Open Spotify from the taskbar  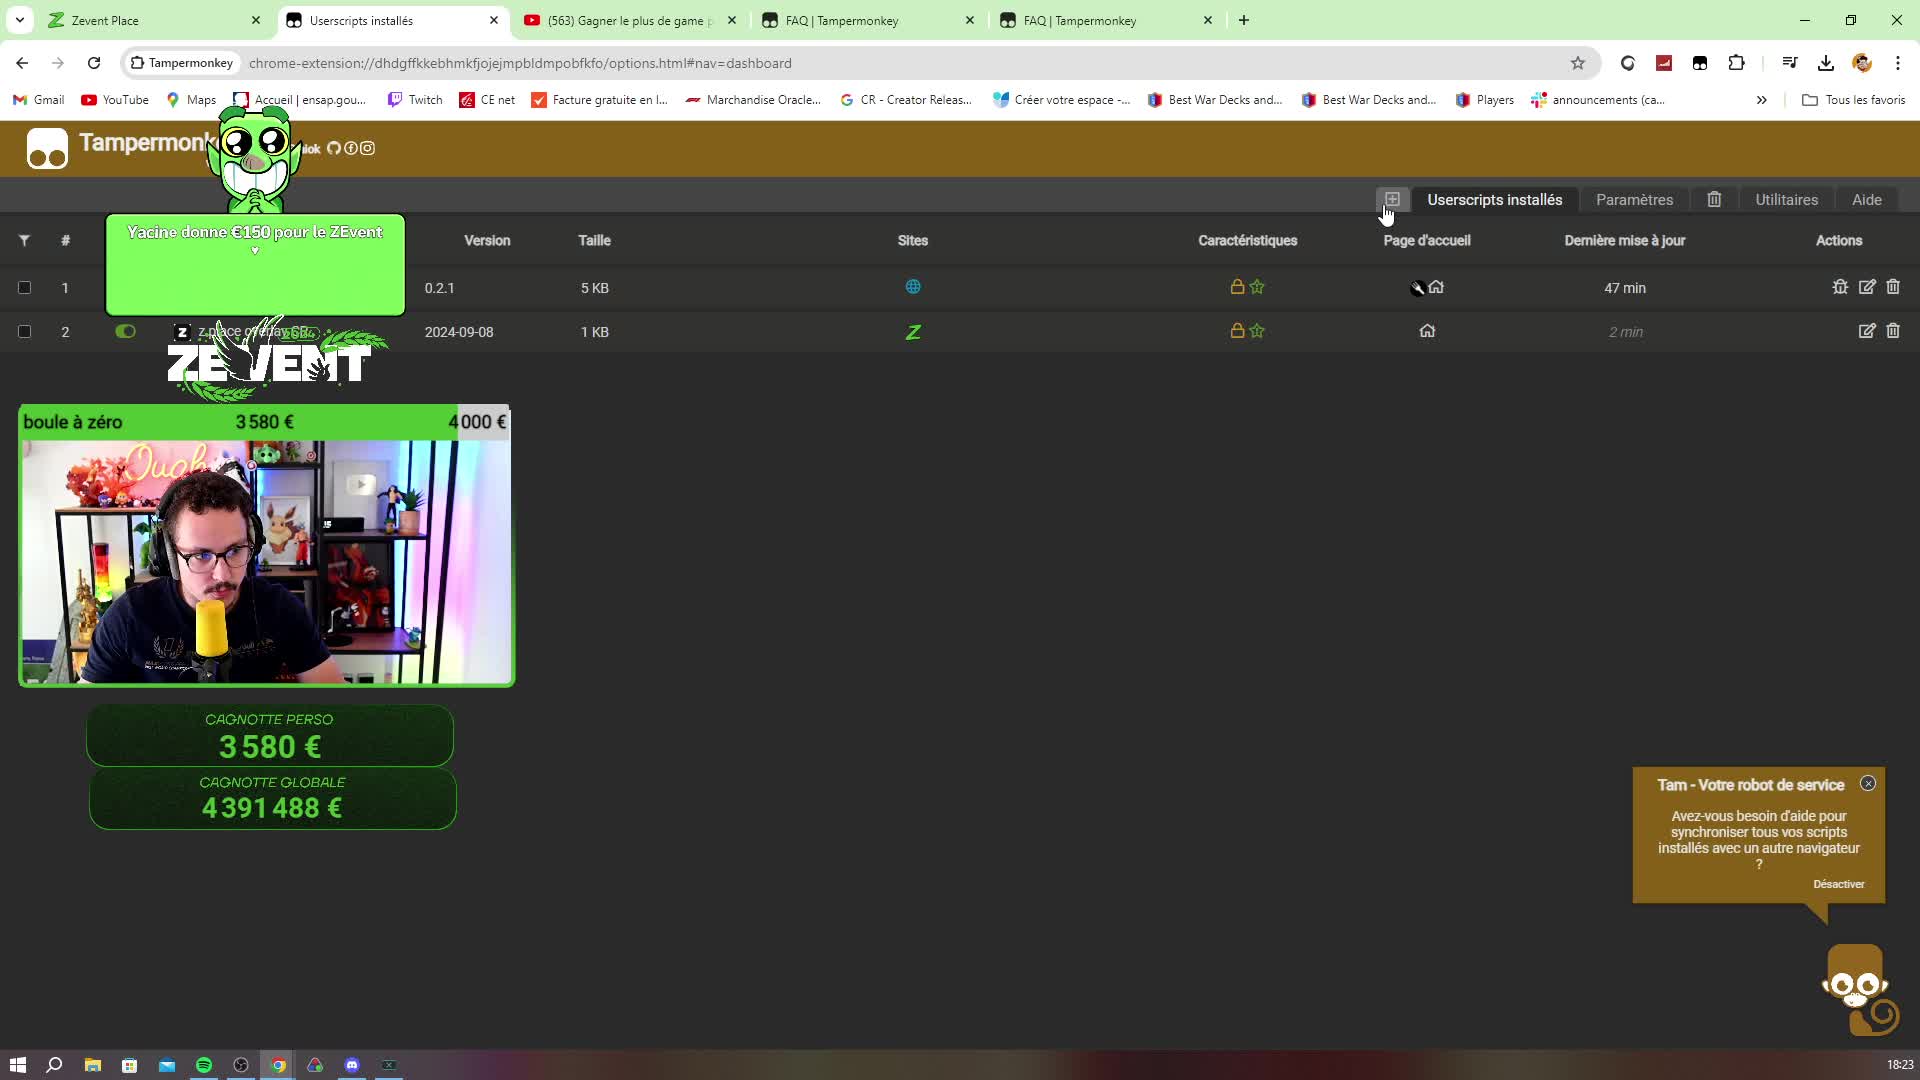pos(204,1065)
